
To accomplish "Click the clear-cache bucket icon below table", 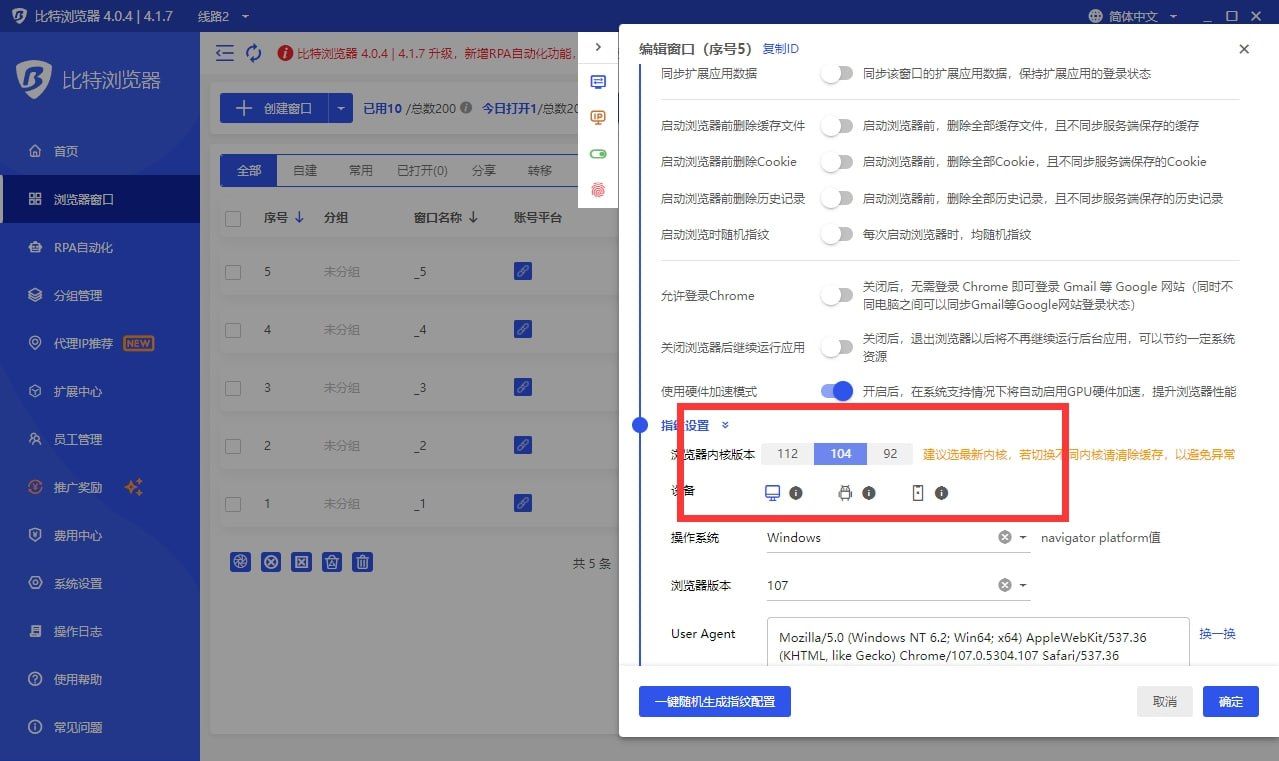I will click(x=333, y=562).
